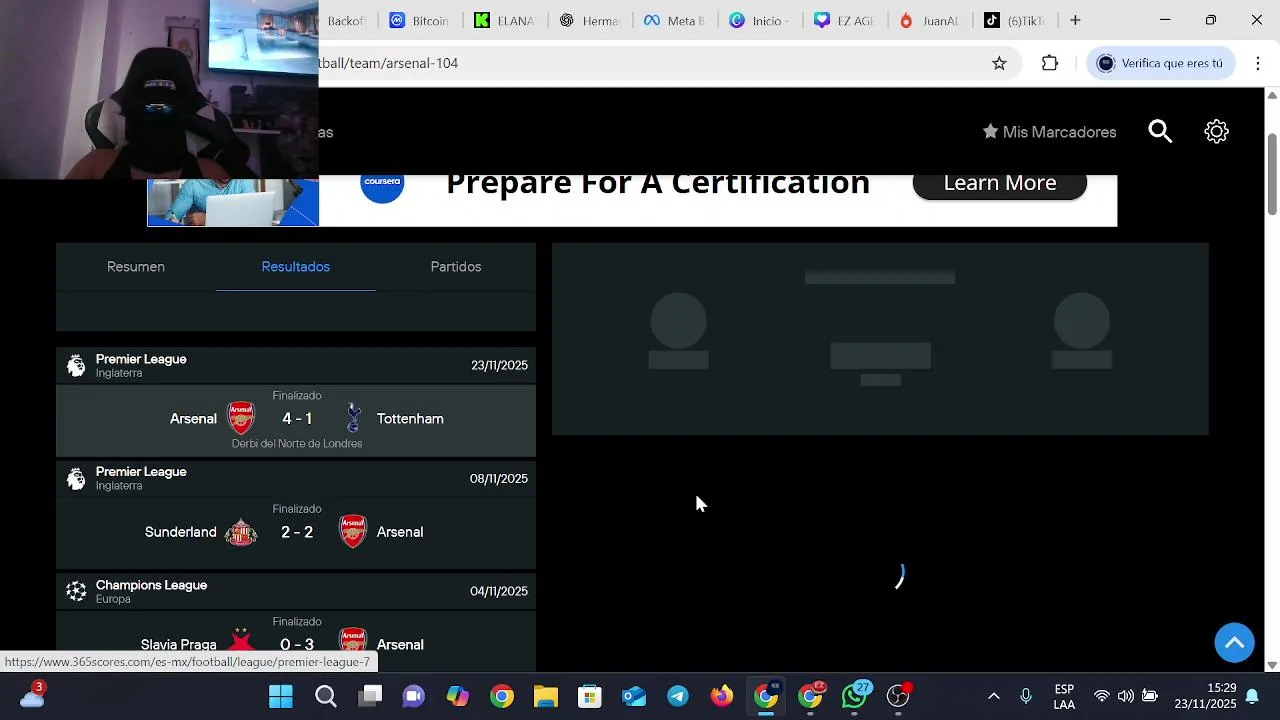Switch to the EZ AGI tab
Image resolution: width=1280 pixels, height=720 pixels.
tap(846, 20)
